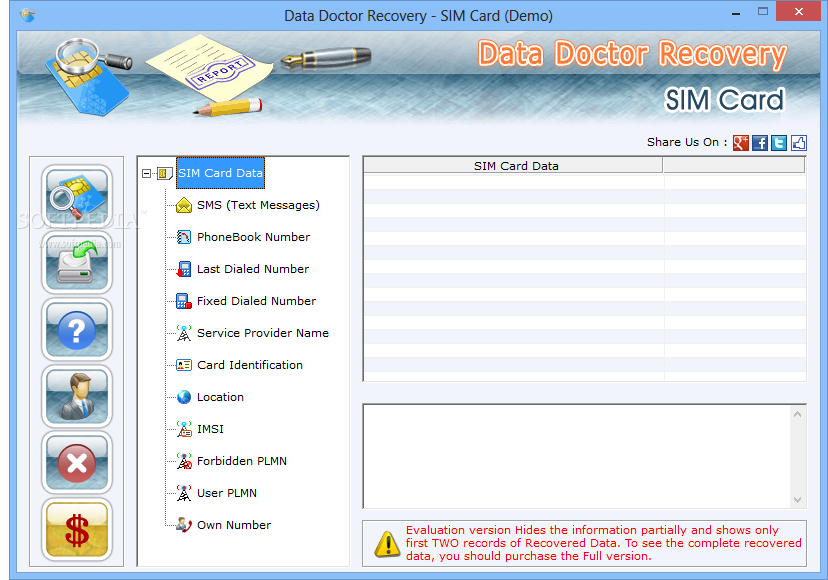Click inside the lower details text box
Viewport: 828px width, 580px height.
[x=578, y=456]
